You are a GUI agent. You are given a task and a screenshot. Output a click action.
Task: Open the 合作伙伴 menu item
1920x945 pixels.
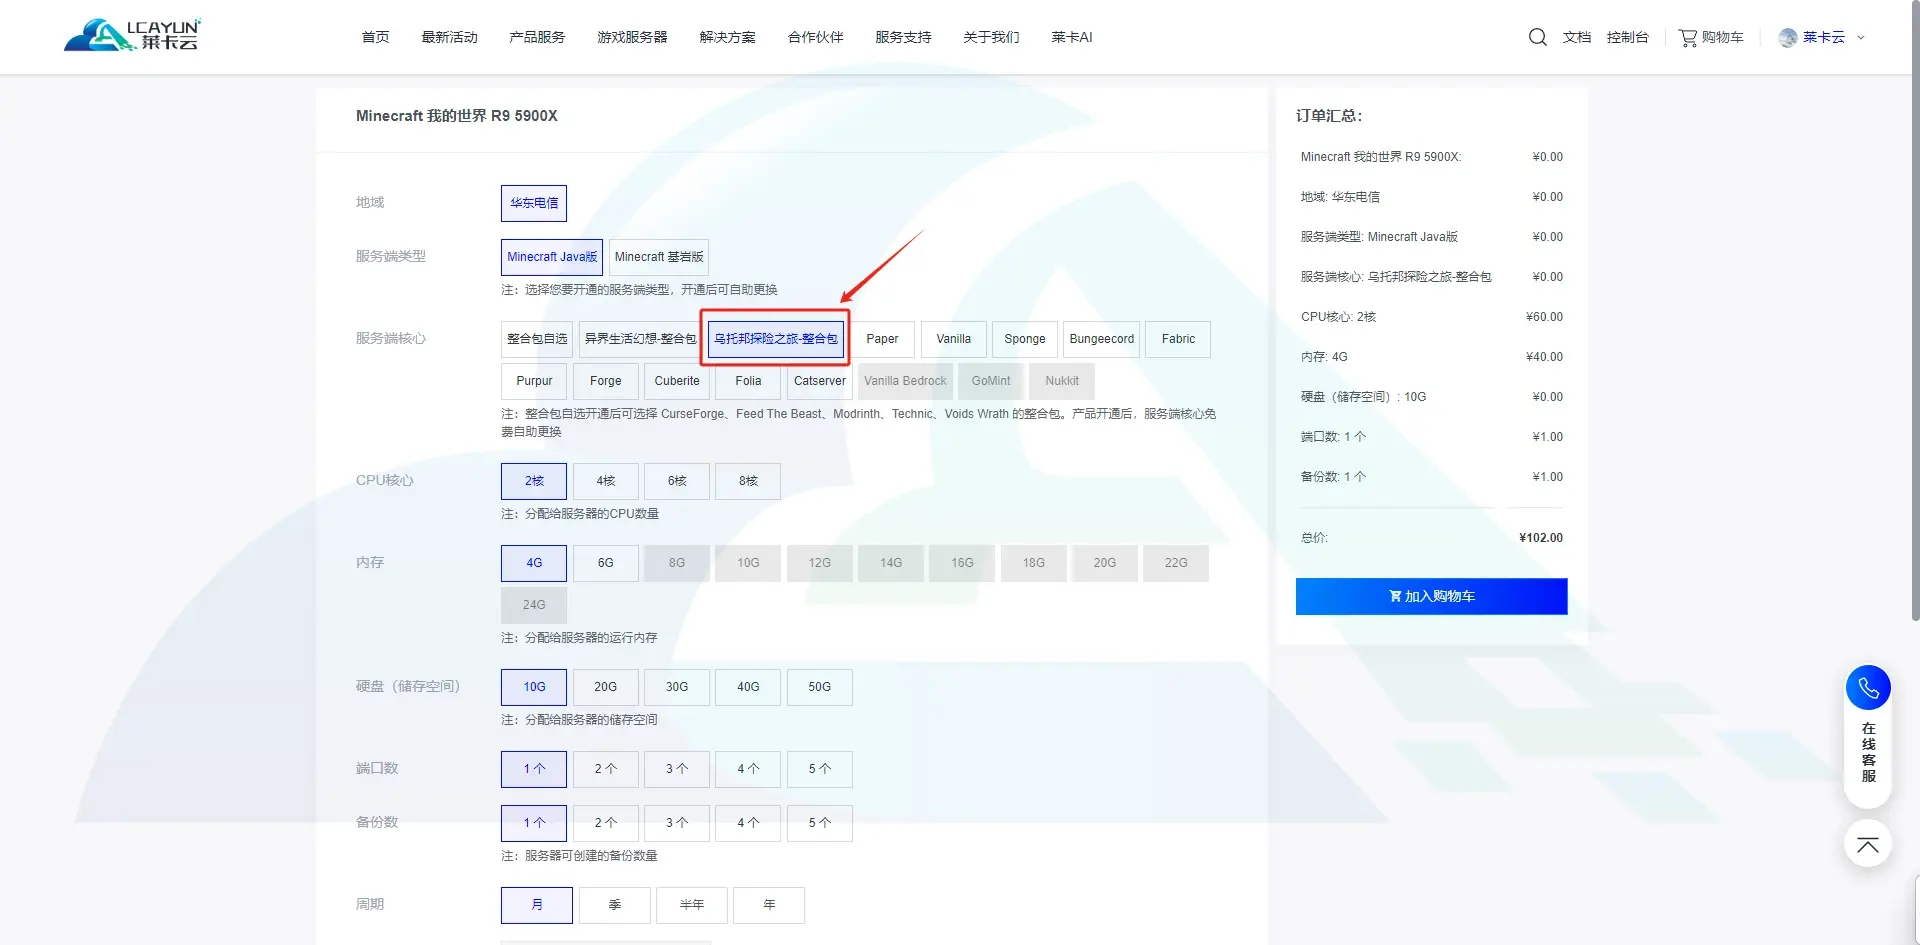815,37
